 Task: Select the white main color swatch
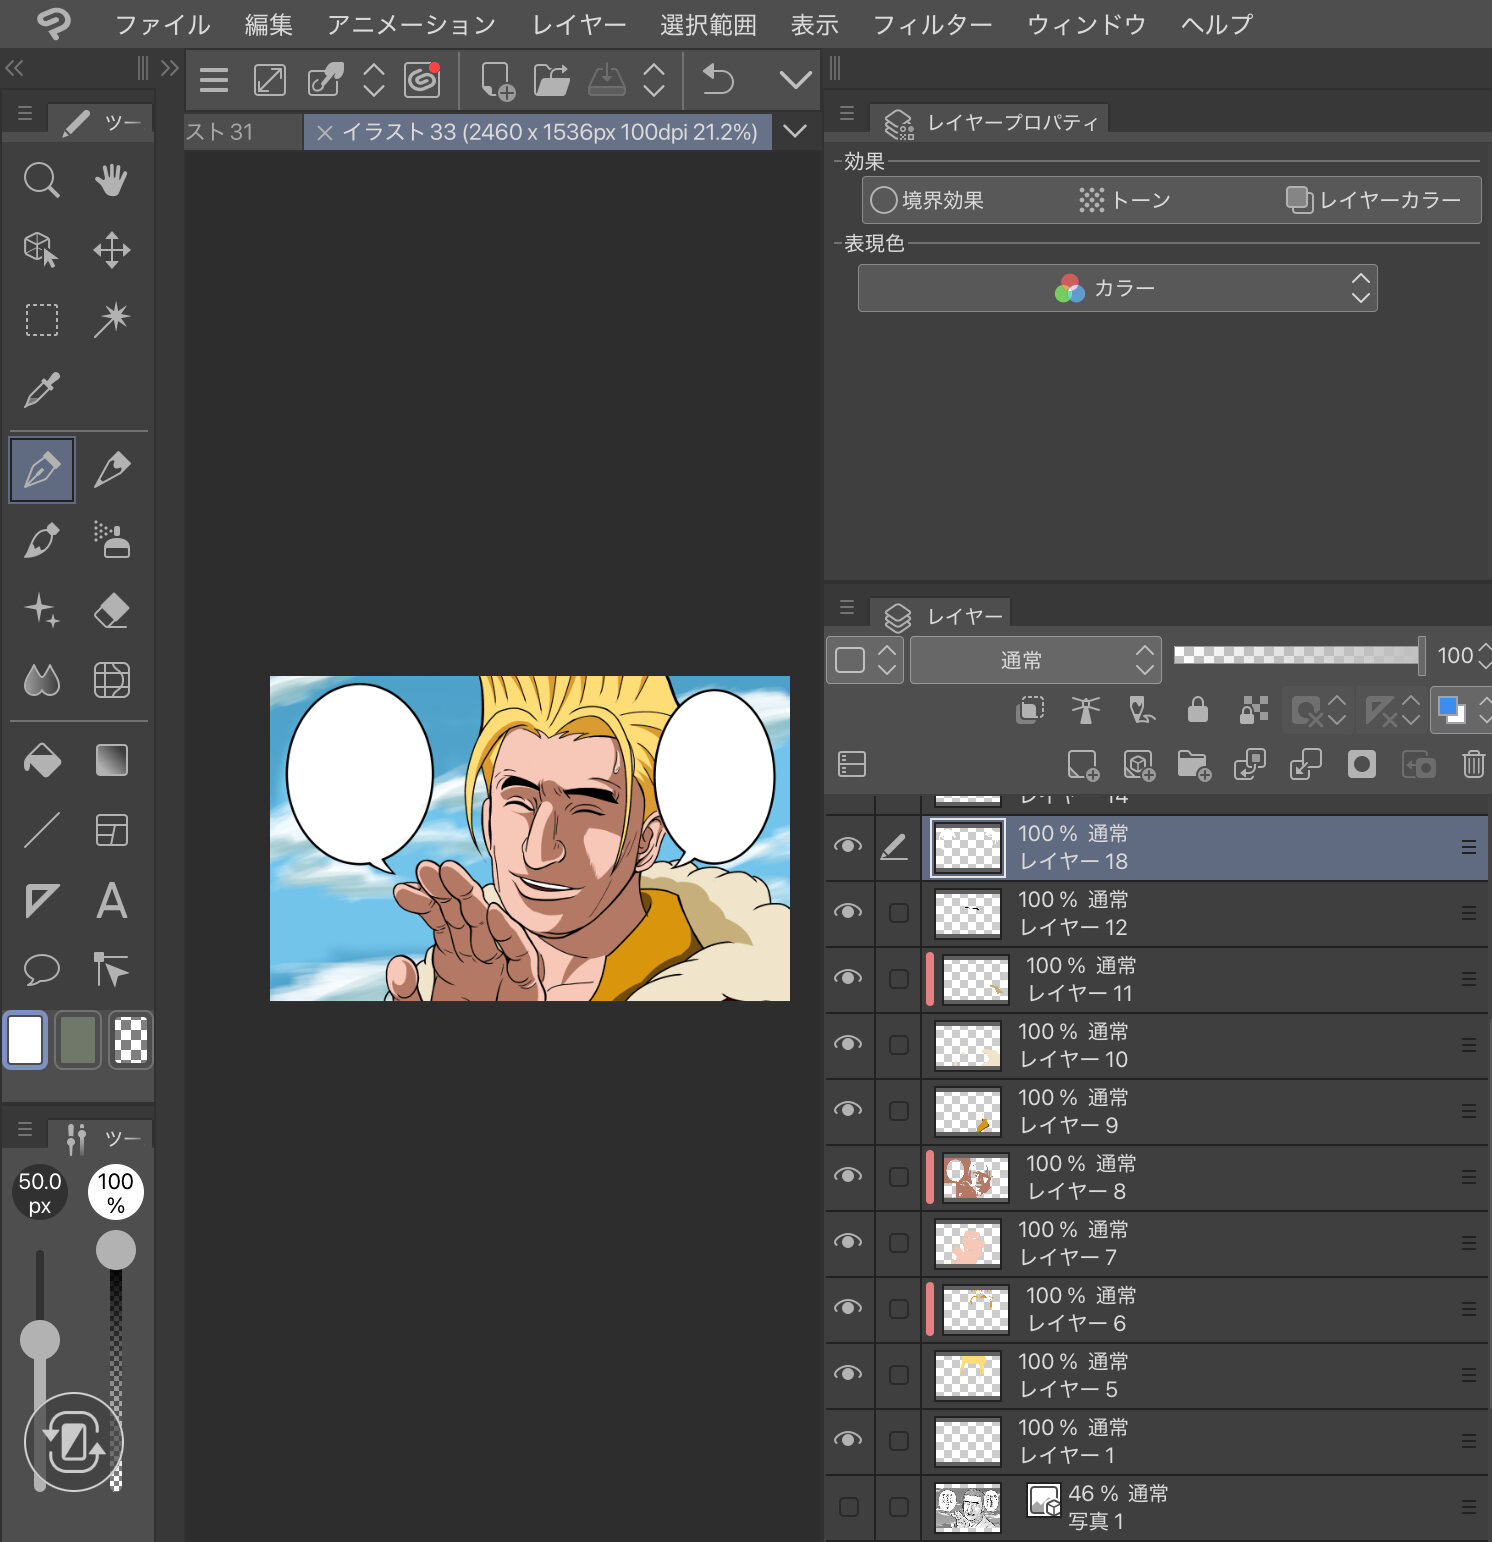pyautogui.click(x=26, y=1040)
